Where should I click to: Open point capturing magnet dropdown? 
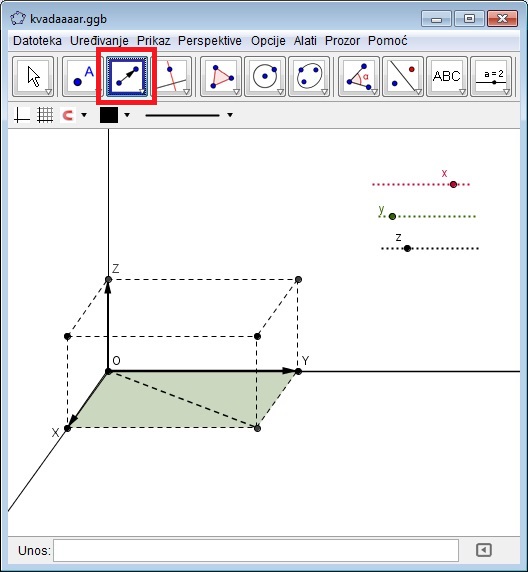pos(84,115)
